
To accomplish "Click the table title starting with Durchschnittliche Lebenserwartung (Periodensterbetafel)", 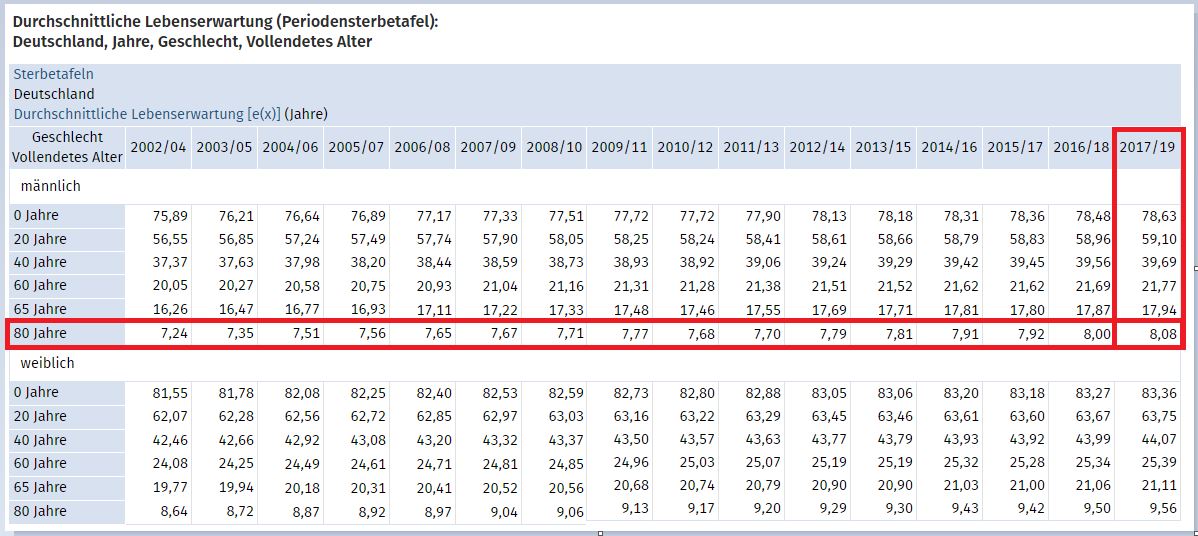I will click(225, 21).
